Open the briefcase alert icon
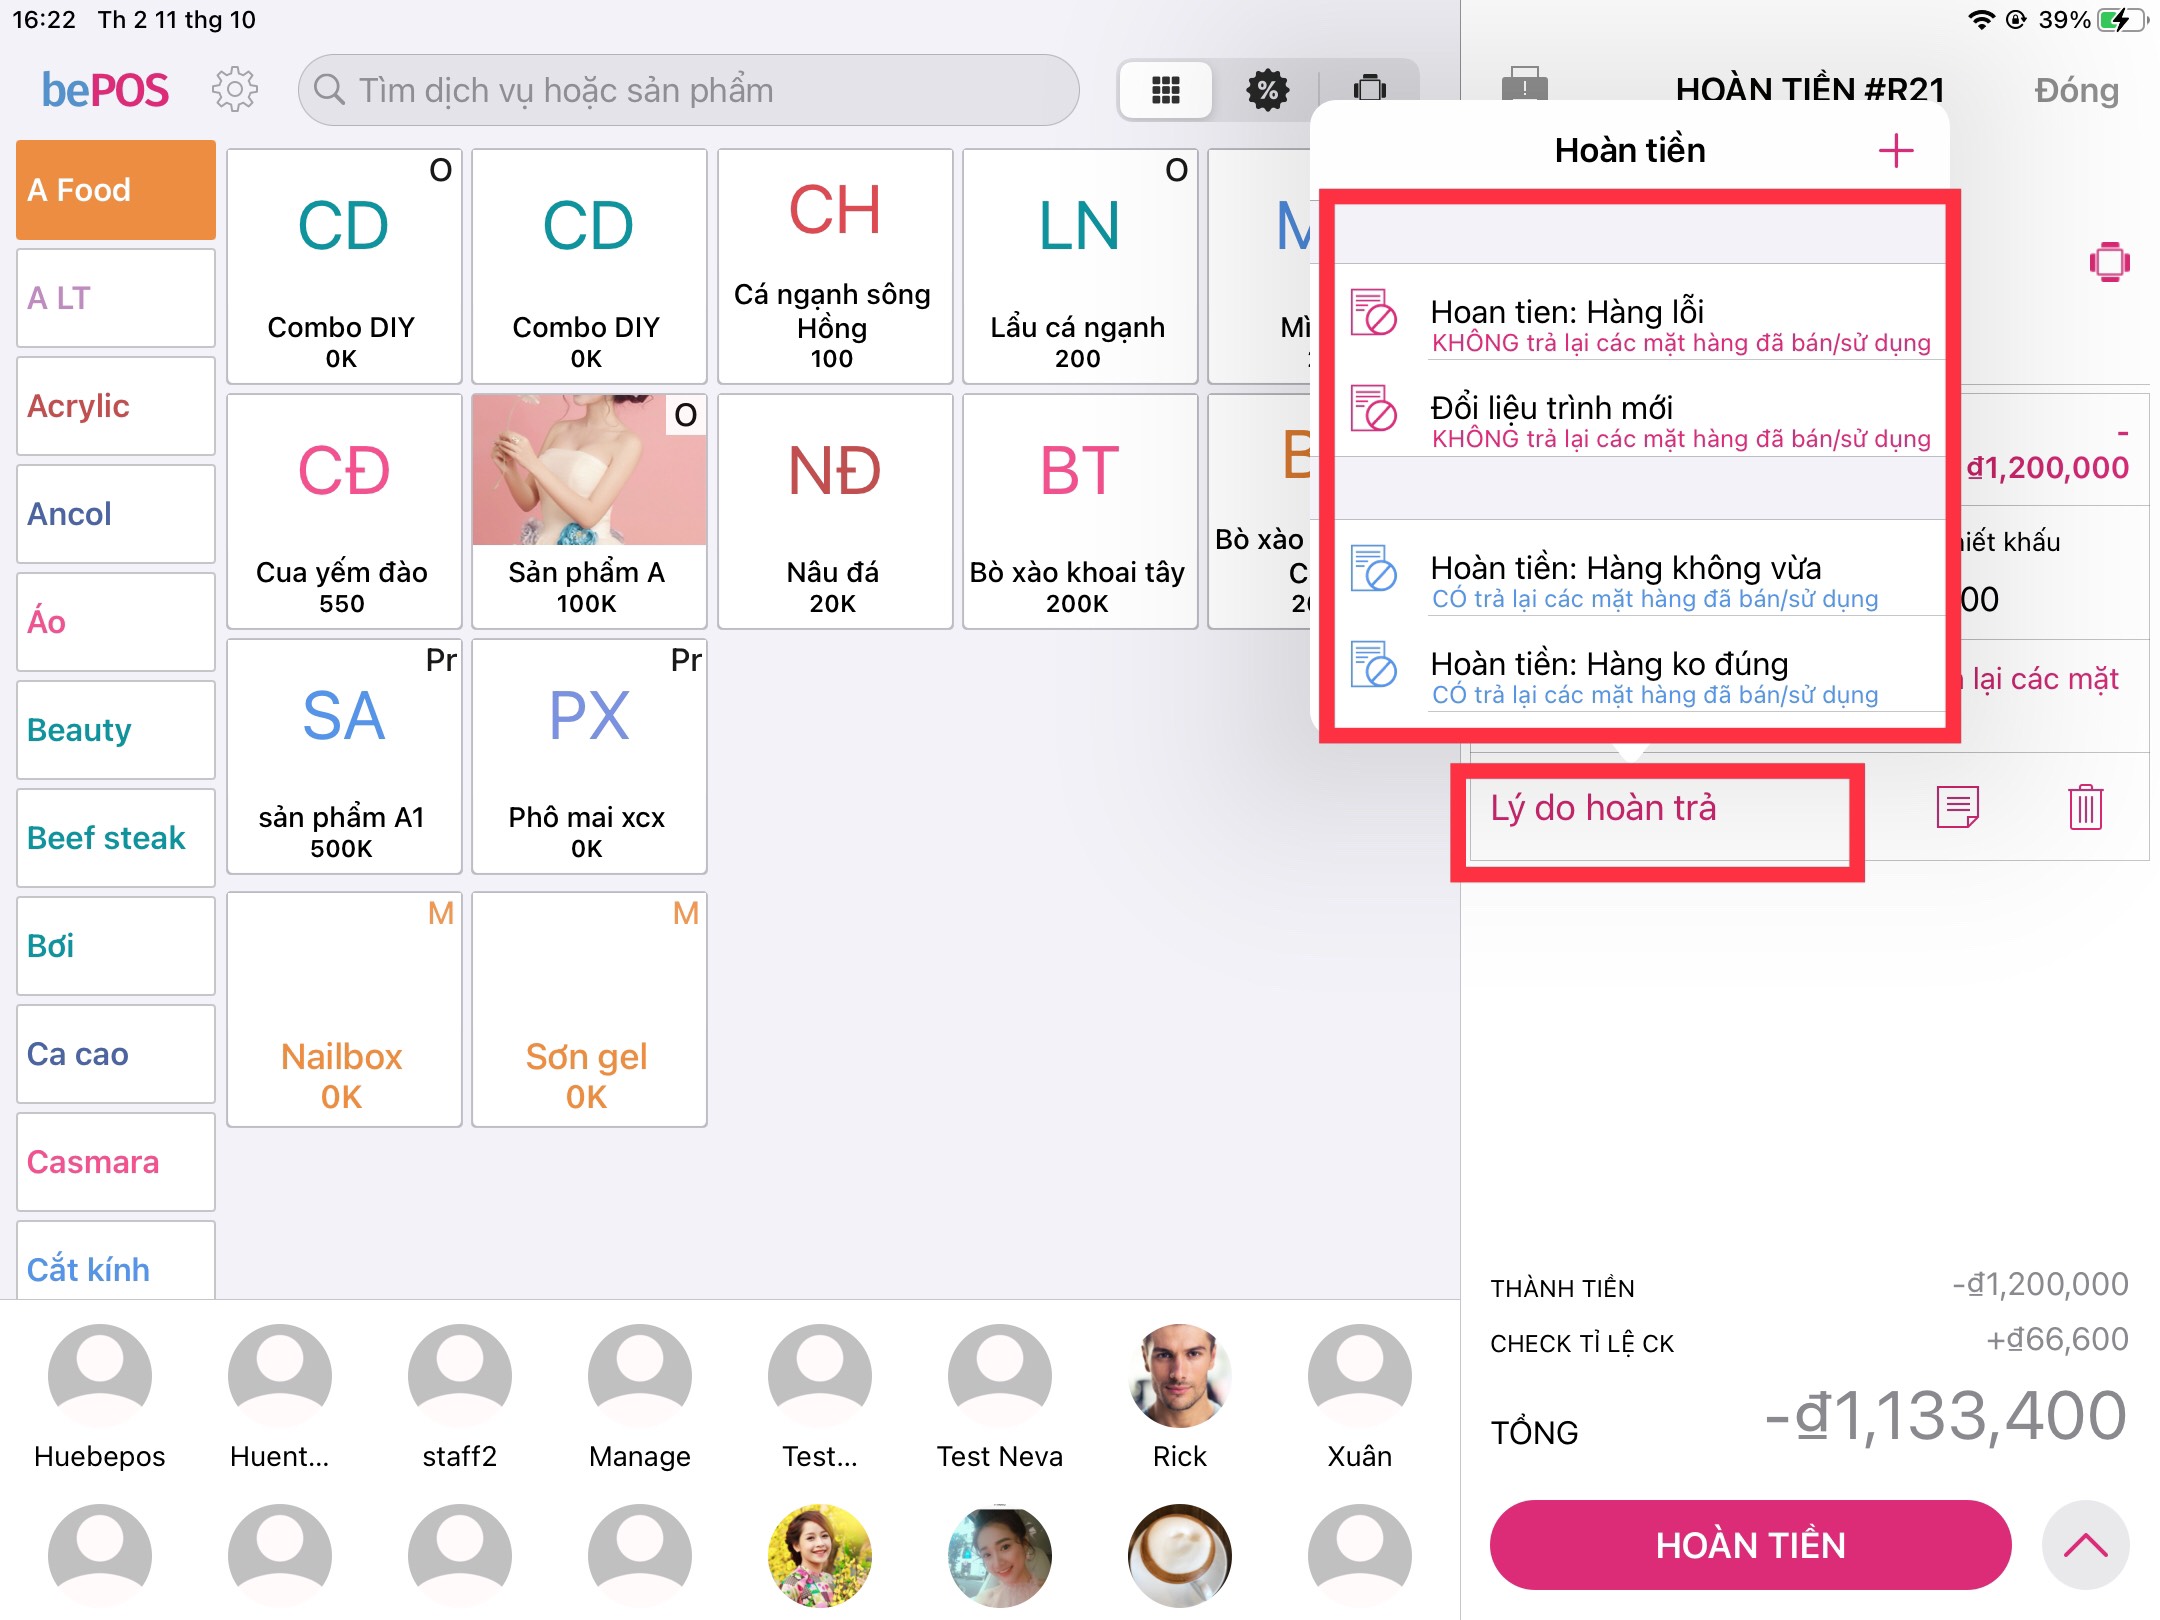 click(1524, 86)
